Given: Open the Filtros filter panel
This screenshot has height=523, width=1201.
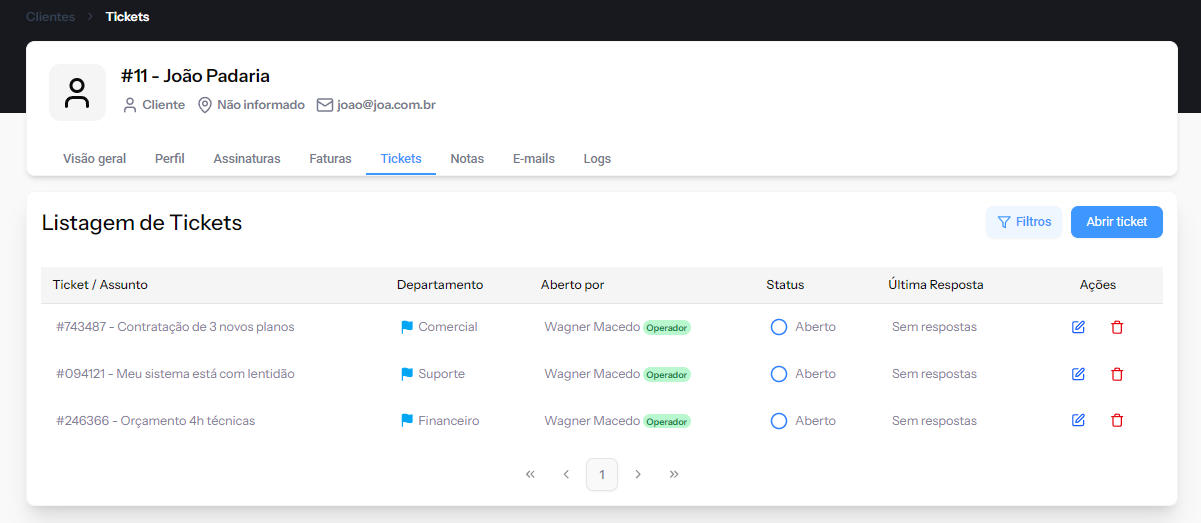Looking at the screenshot, I should click(x=1023, y=222).
